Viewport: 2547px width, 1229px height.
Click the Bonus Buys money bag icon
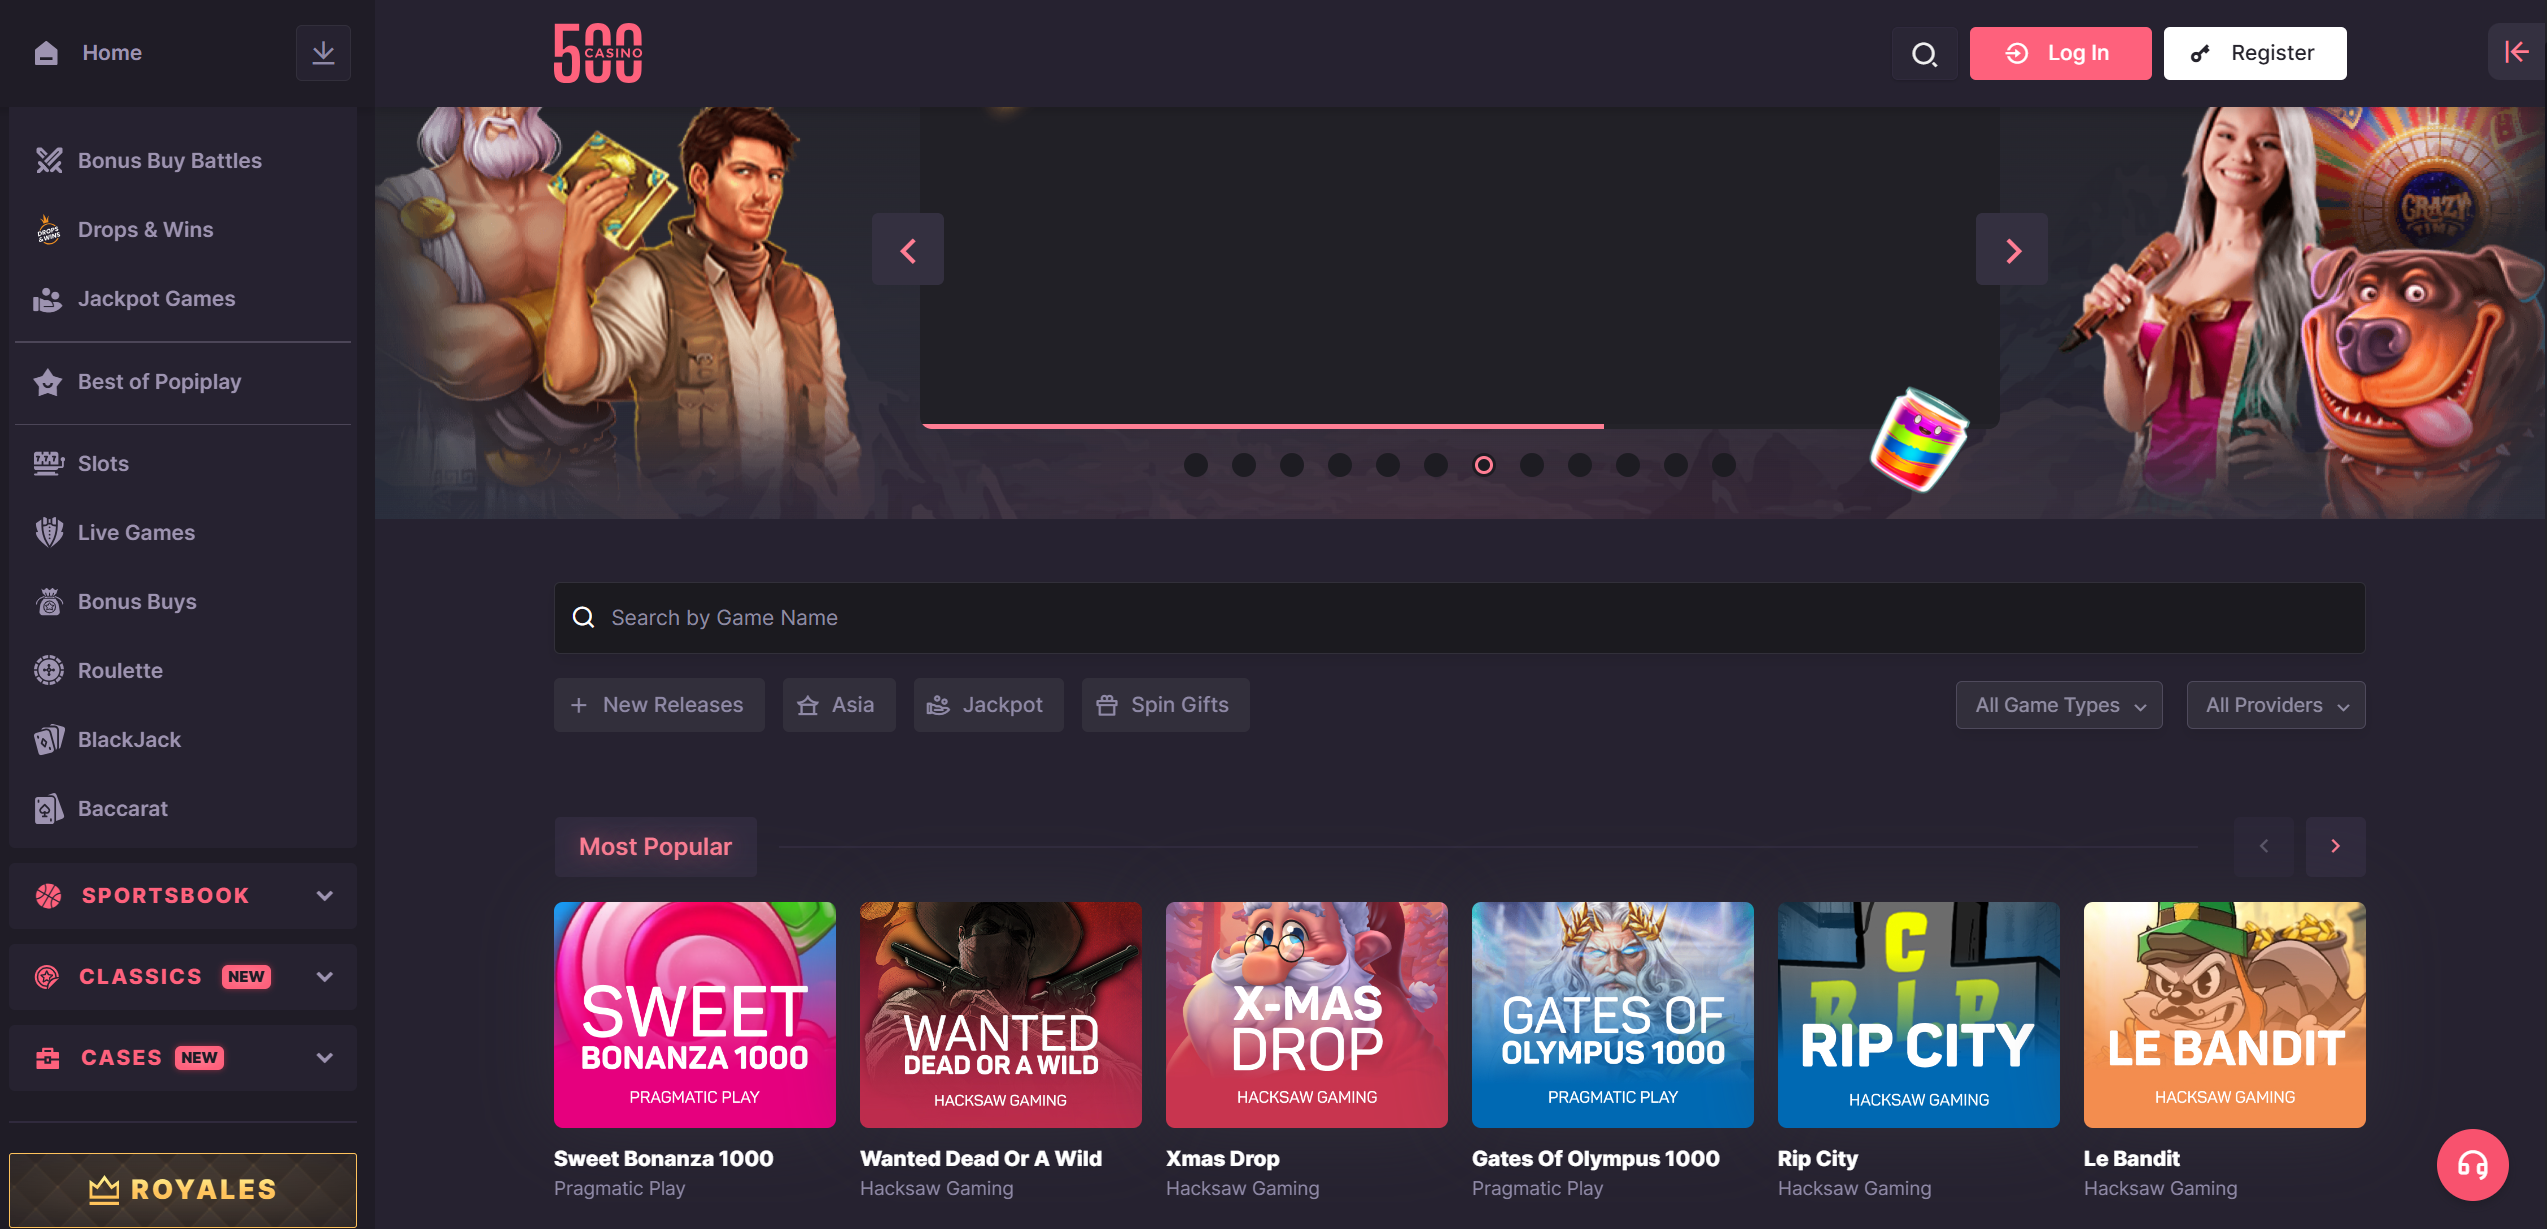click(48, 602)
